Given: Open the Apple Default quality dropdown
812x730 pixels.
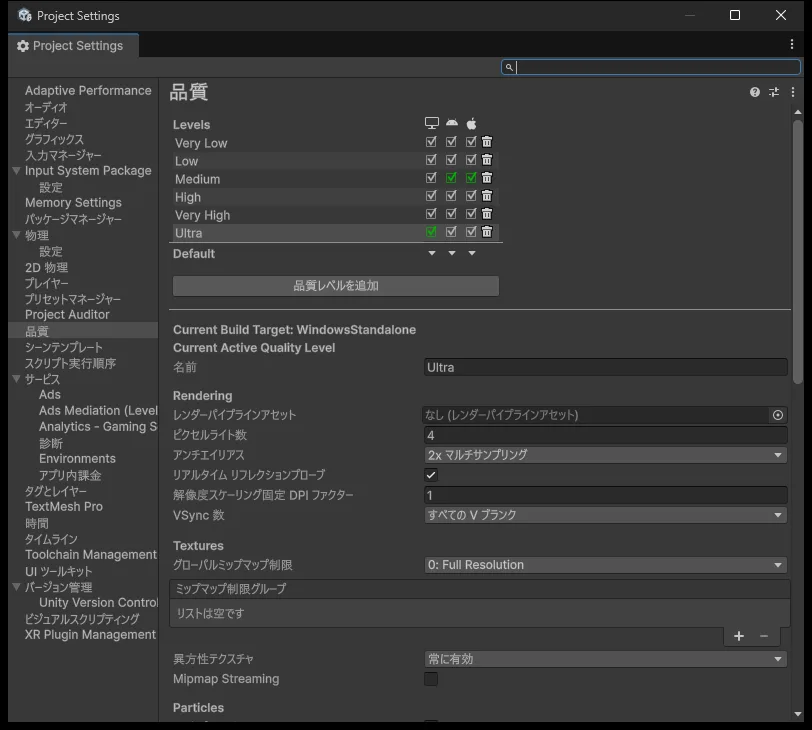Looking at the screenshot, I should [472, 253].
